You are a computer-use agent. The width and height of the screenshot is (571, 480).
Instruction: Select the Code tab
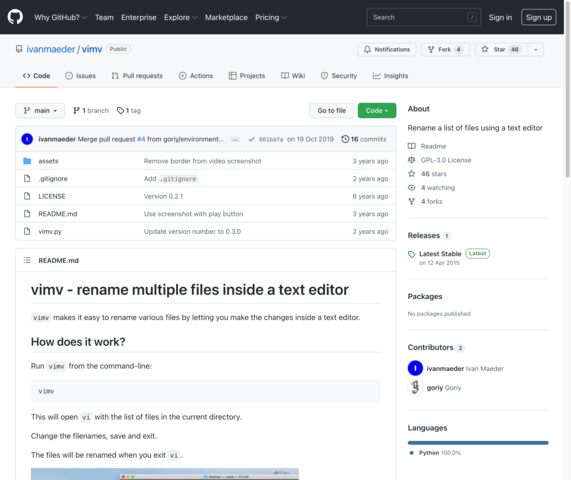coord(36,76)
